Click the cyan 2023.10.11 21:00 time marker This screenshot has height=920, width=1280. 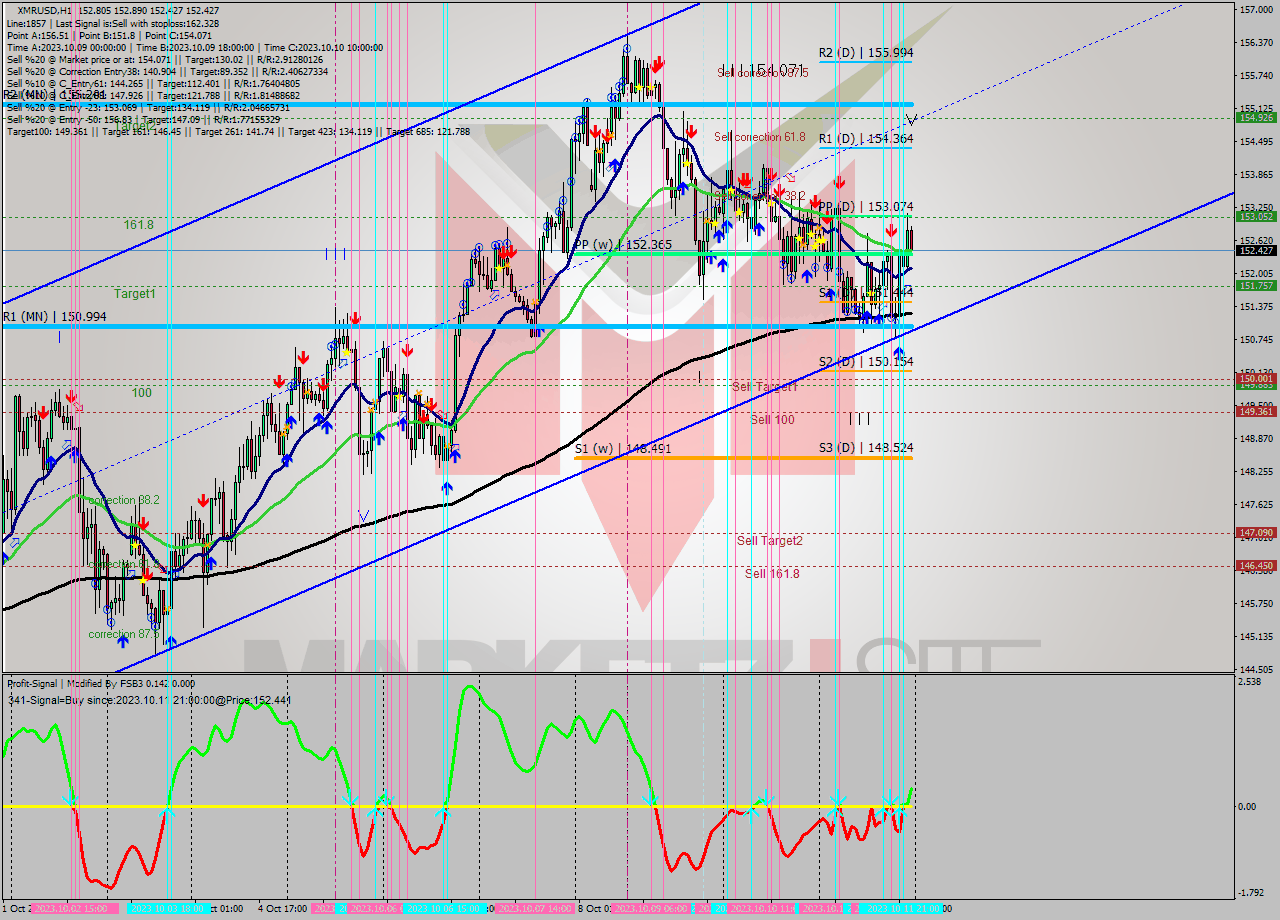900,909
